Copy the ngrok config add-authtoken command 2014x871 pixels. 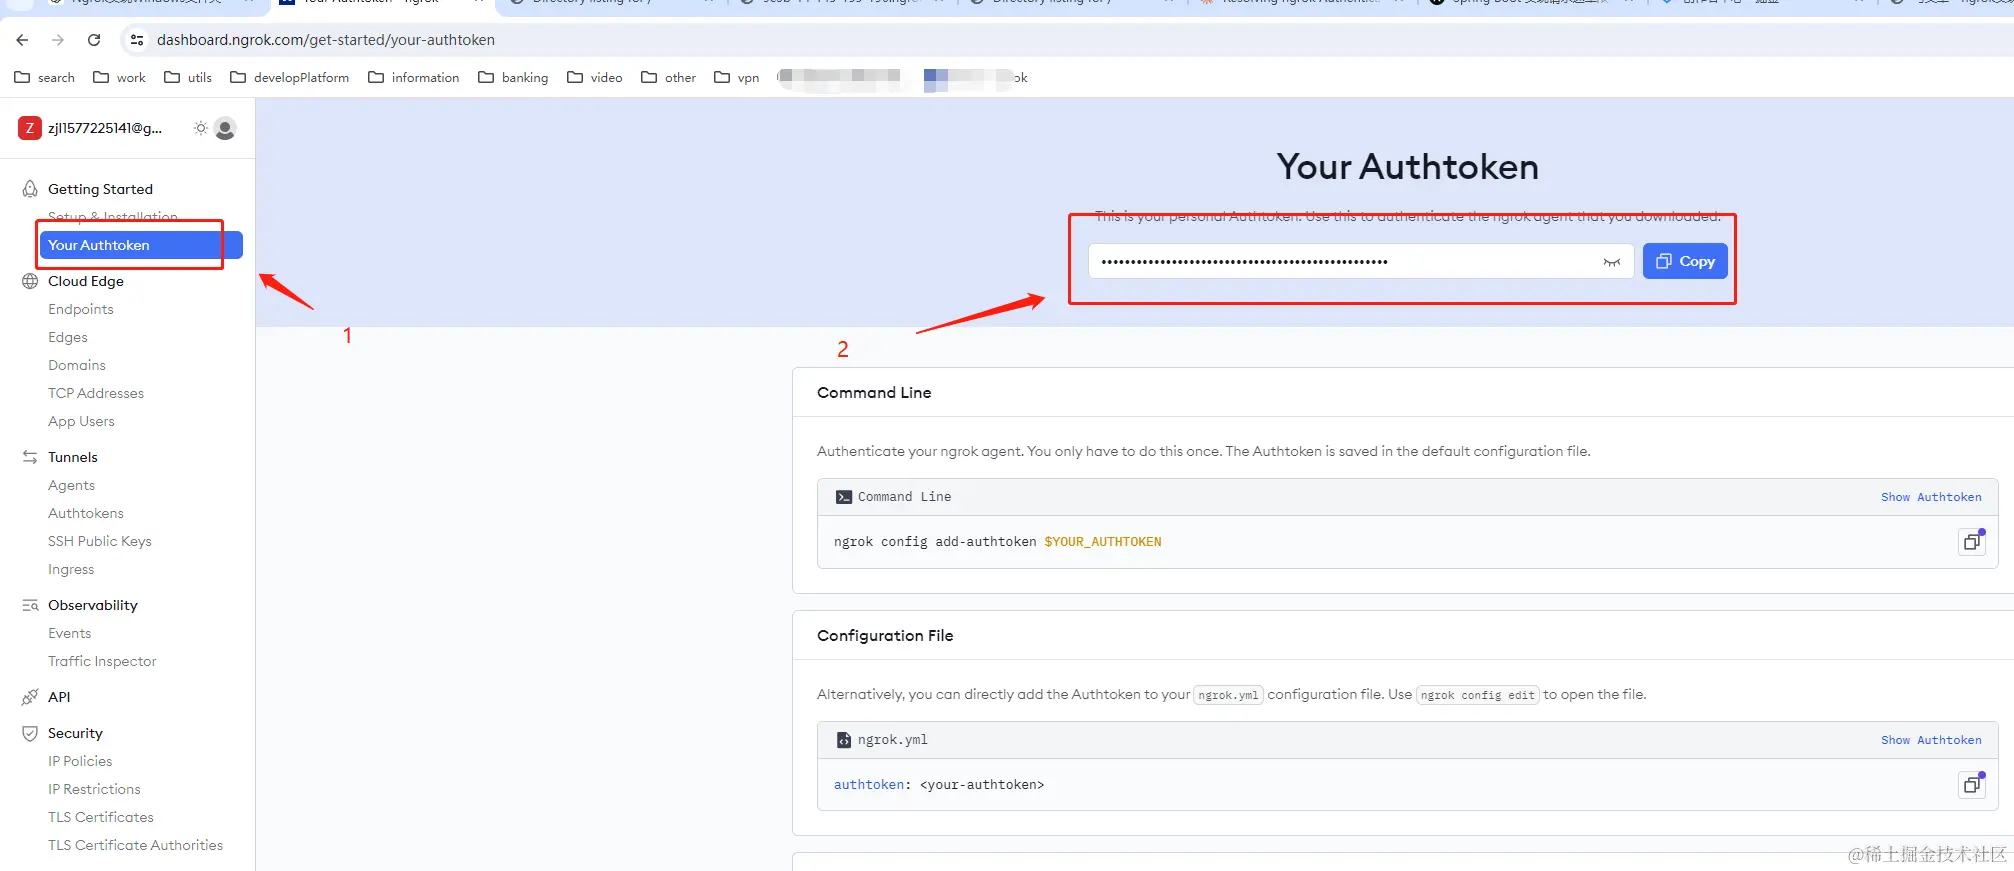[x=1972, y=542]
